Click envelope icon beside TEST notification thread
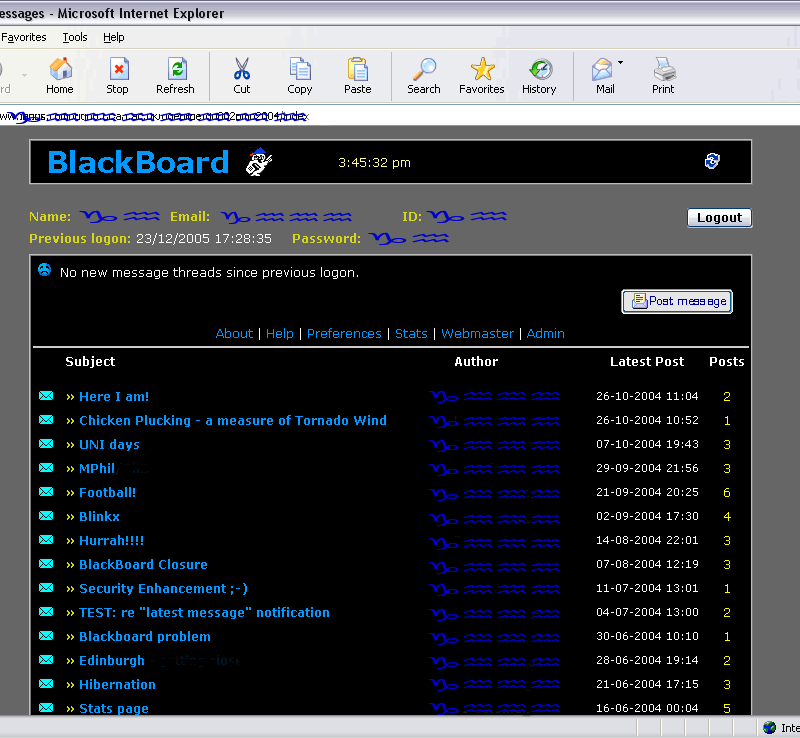800x738 pixels. [46, 611]
